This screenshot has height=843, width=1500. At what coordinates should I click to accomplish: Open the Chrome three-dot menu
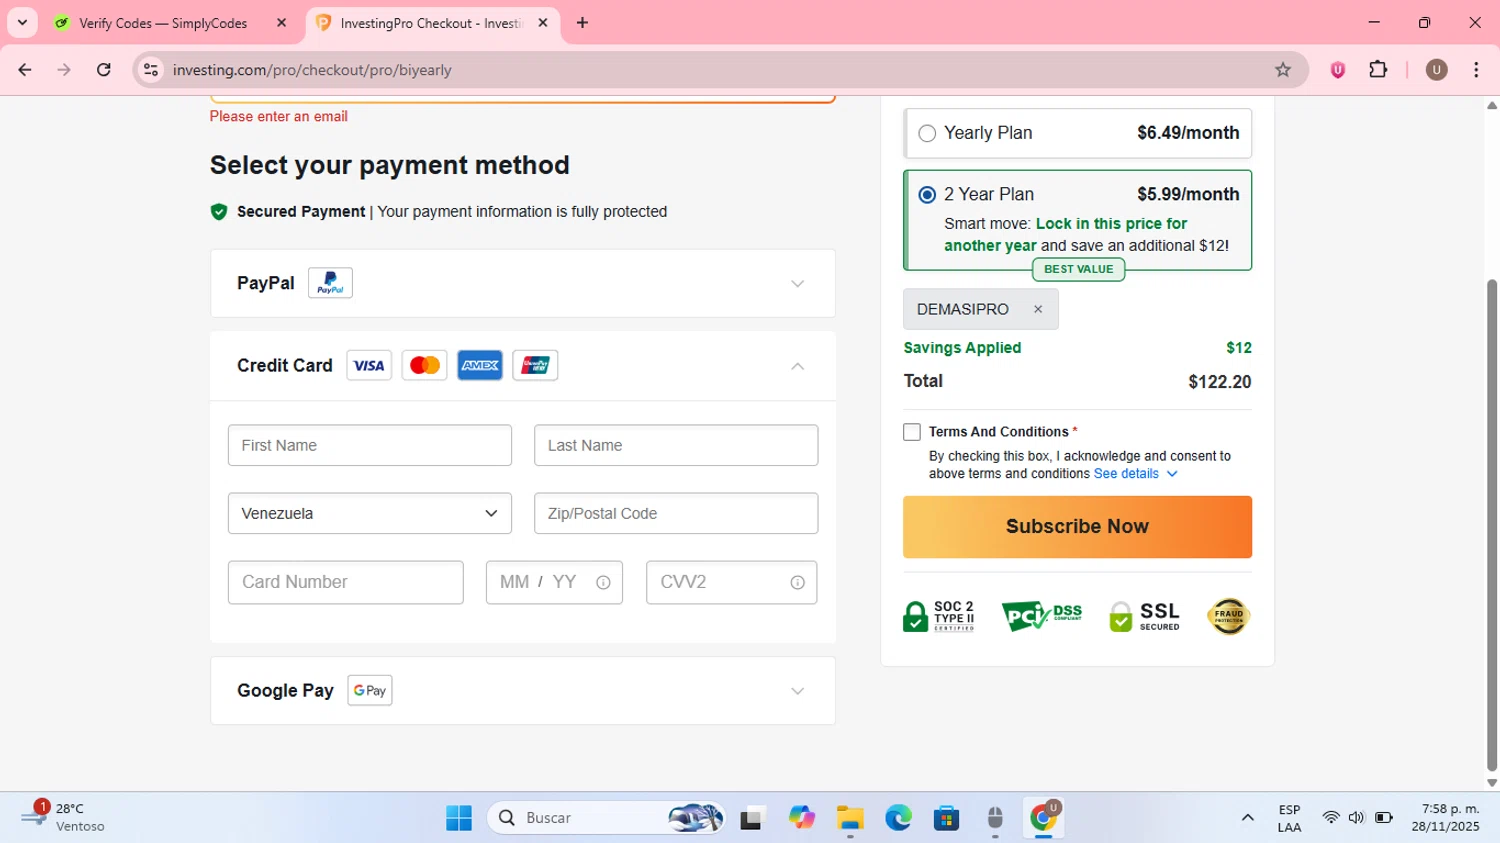[x=1476, y=70]
